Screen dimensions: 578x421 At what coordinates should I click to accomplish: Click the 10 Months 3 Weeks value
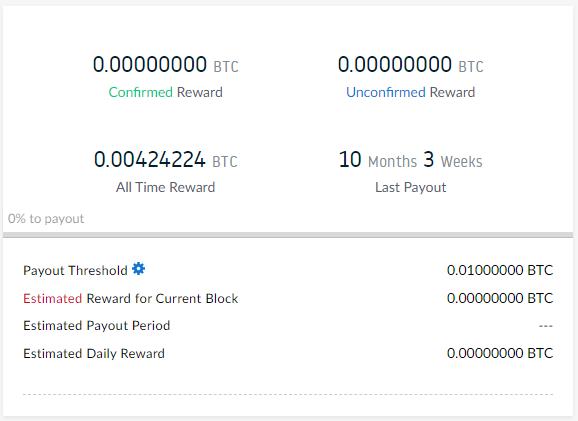point(410,160)
